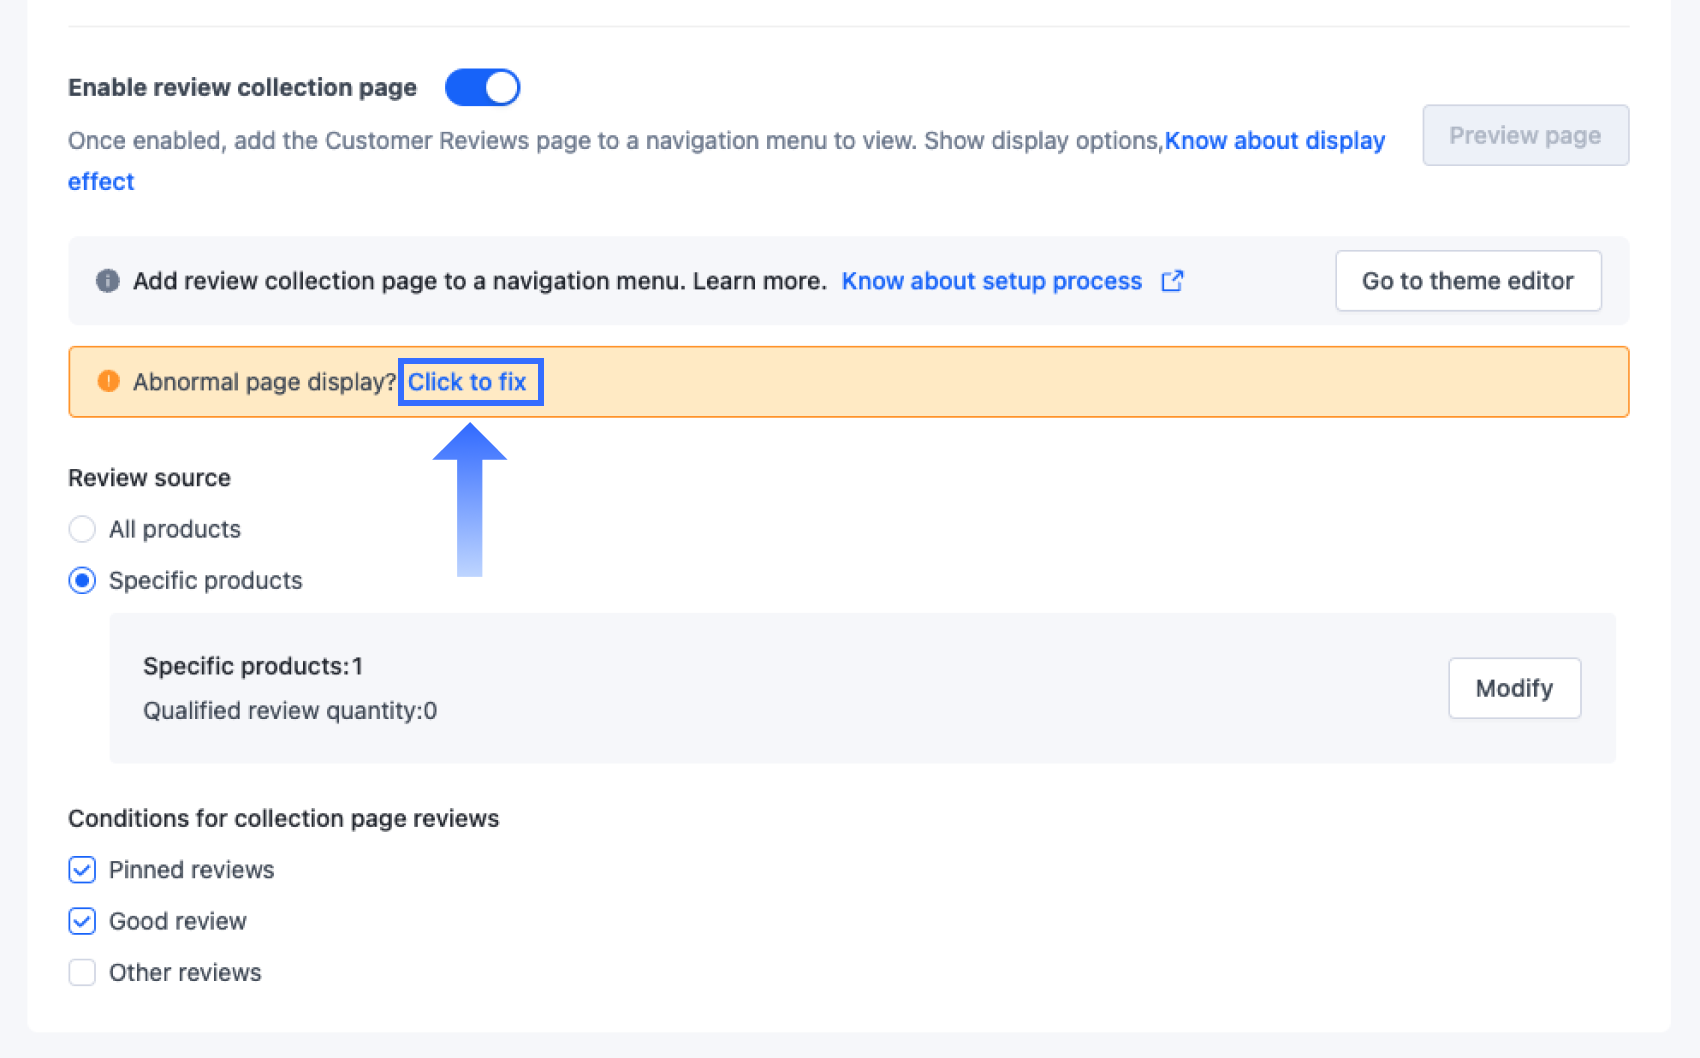The width and height of the screenshot is (1700, 1058).
Task: Click the Modify button for specific products
Action: [1514, 688]
